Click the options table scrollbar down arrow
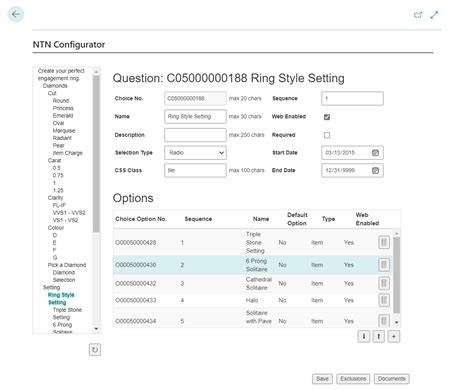This screenshot has width=474, height=390. coord(396,322)
